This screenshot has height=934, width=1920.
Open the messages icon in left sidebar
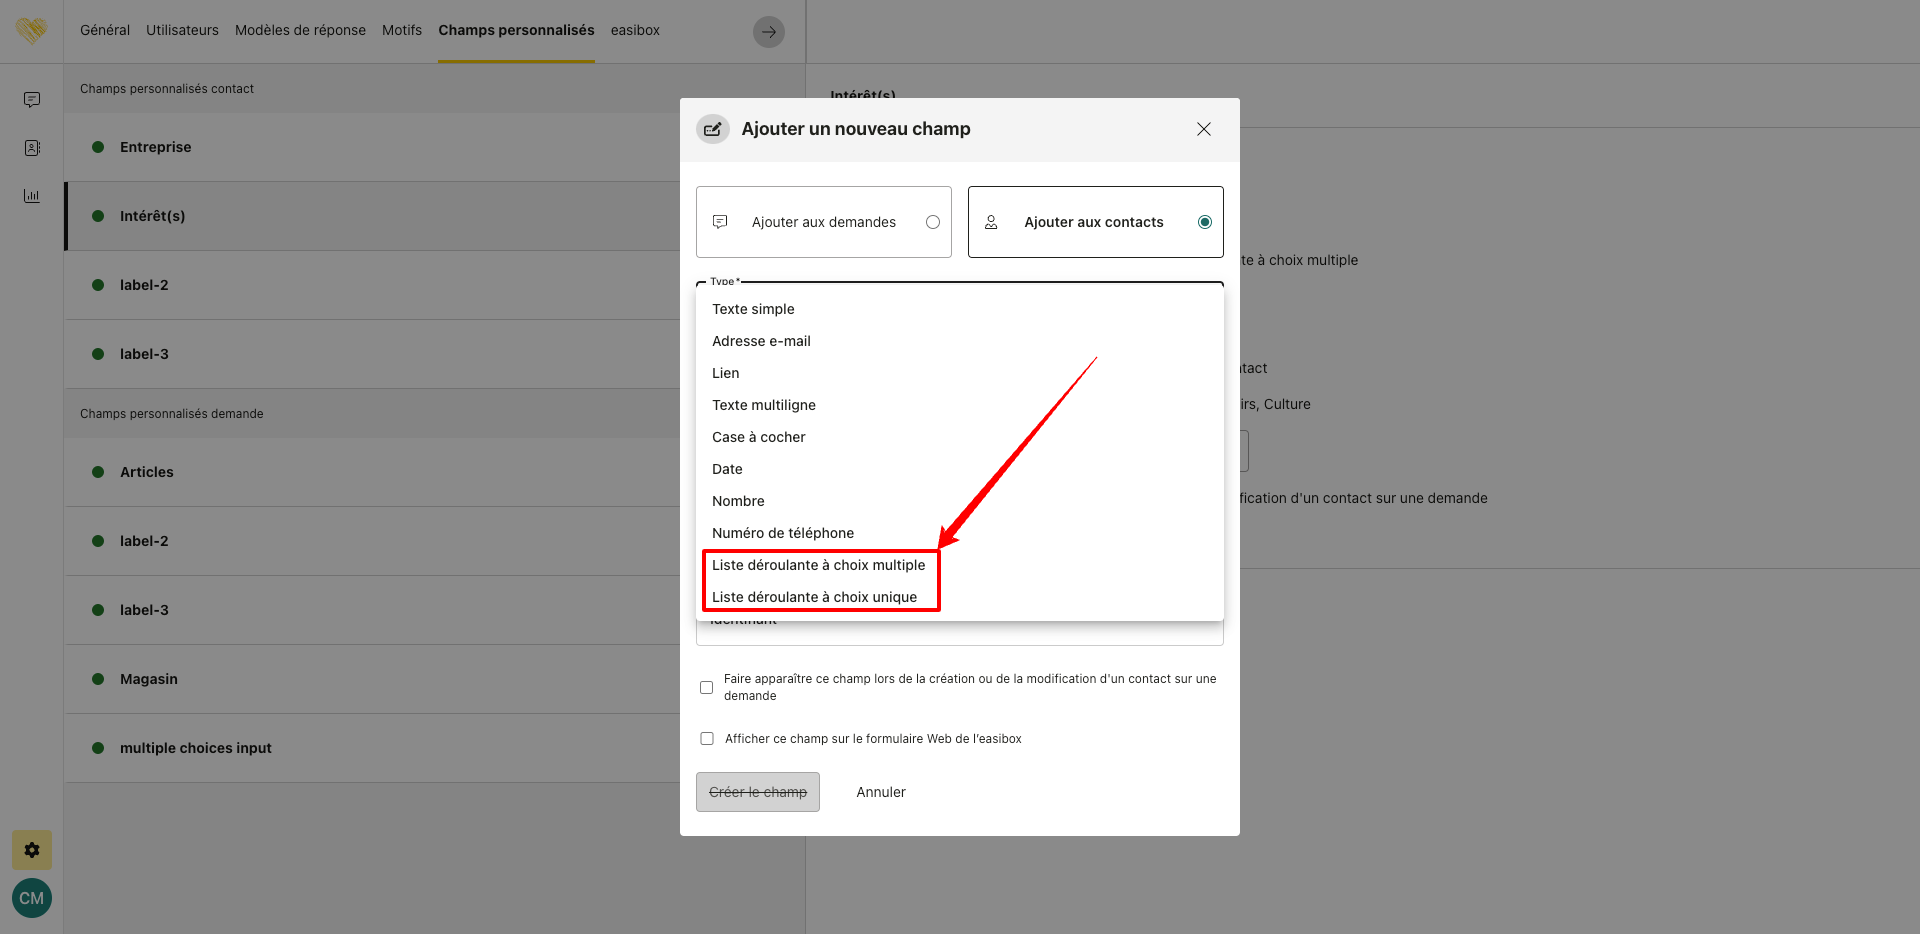click(x=32, y=100)
